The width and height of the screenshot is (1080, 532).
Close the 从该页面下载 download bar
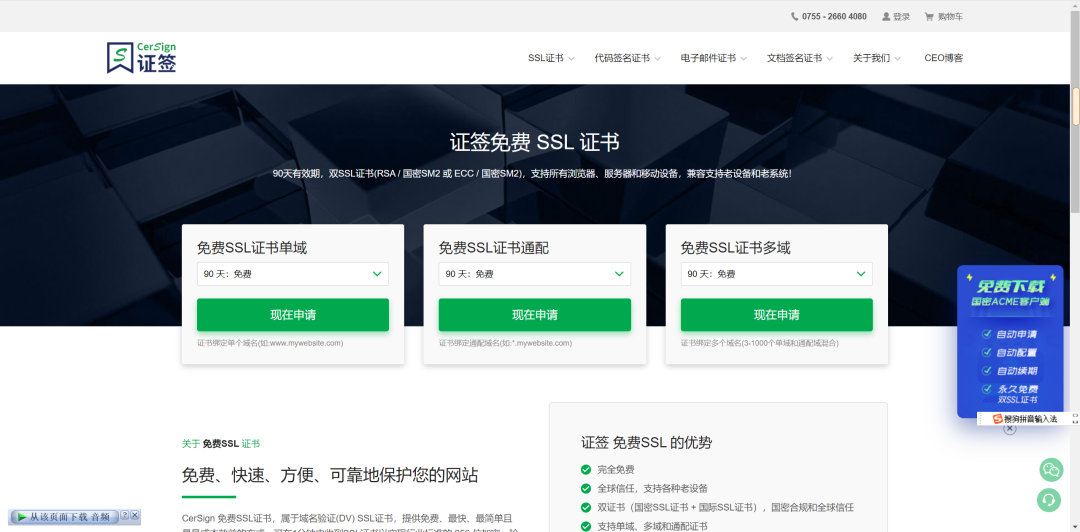[x=135, y=515]
